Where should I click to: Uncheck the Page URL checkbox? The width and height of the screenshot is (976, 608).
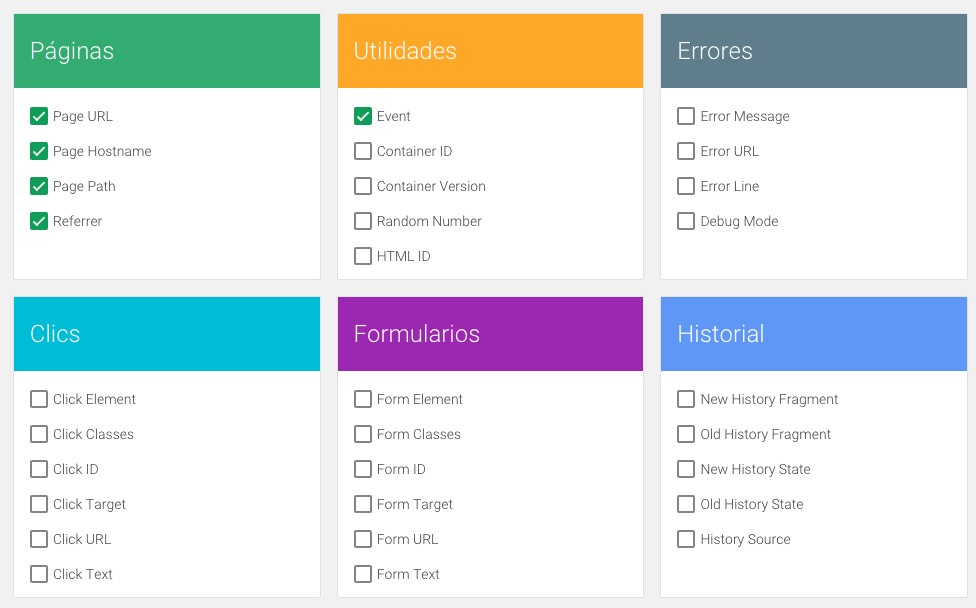[x=39, y=116]
